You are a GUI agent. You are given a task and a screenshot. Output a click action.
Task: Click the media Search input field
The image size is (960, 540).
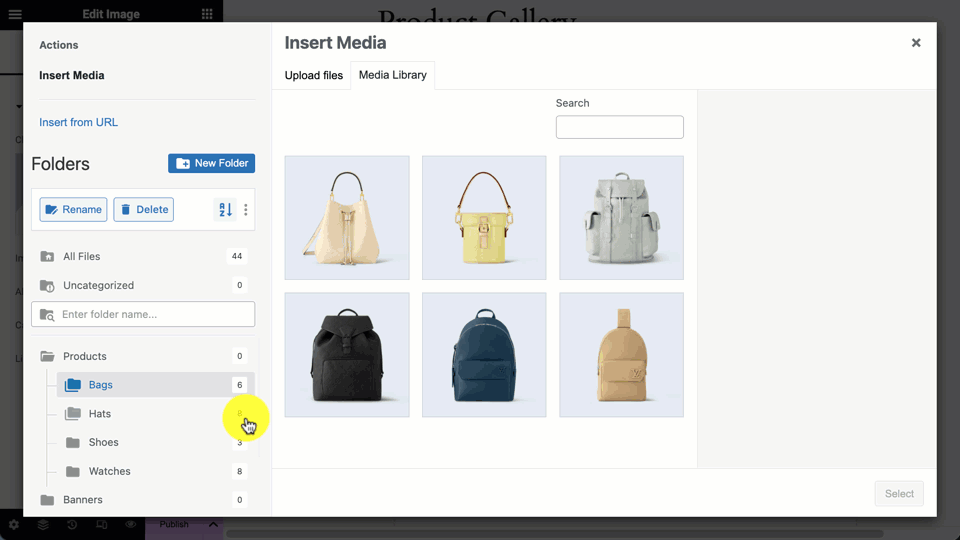[619, 127]
